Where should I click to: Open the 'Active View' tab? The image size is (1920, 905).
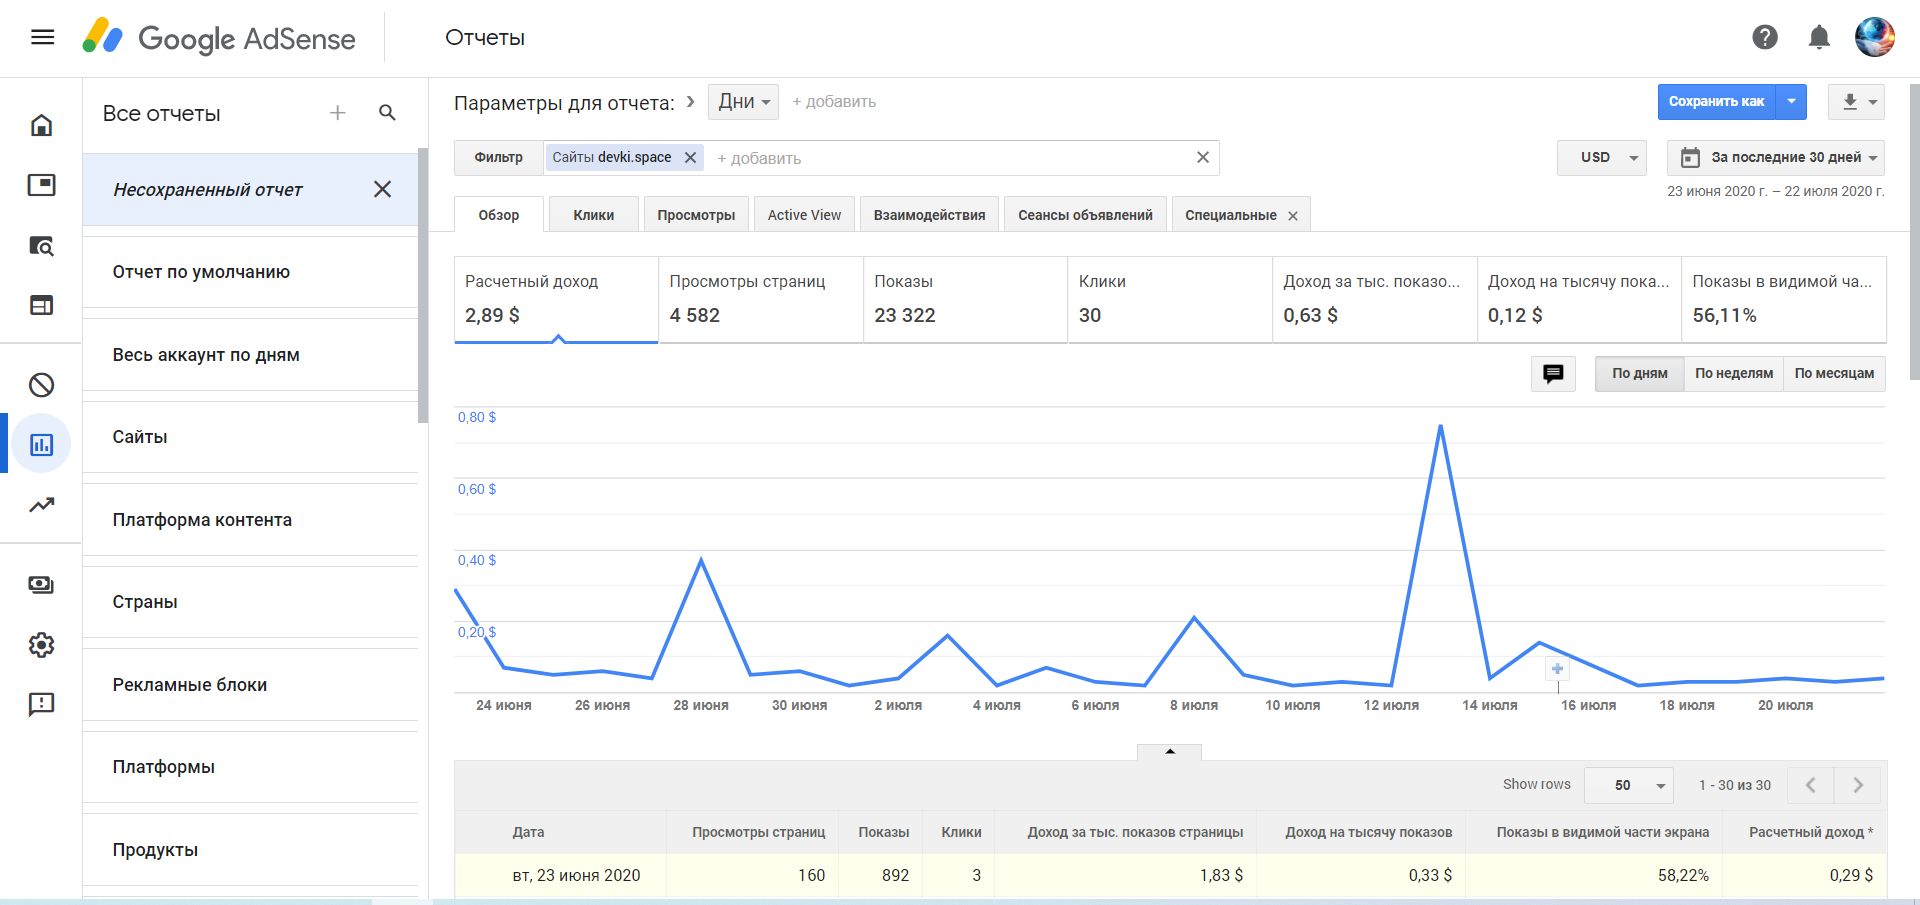tap(804, 215)
